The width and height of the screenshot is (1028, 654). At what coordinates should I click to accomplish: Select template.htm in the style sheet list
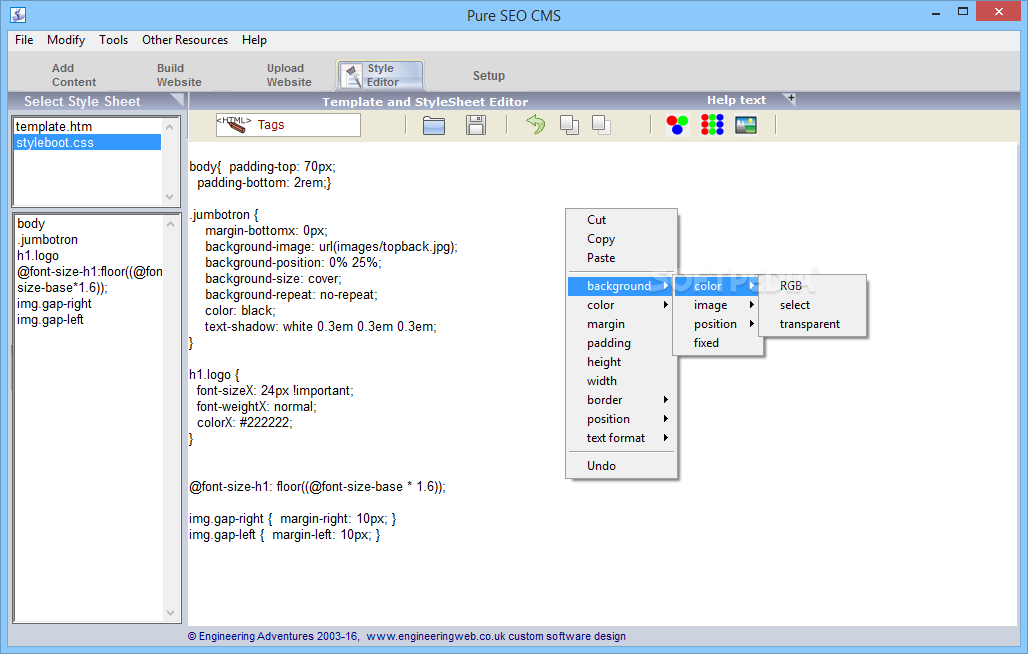click(x=87, y=126)
